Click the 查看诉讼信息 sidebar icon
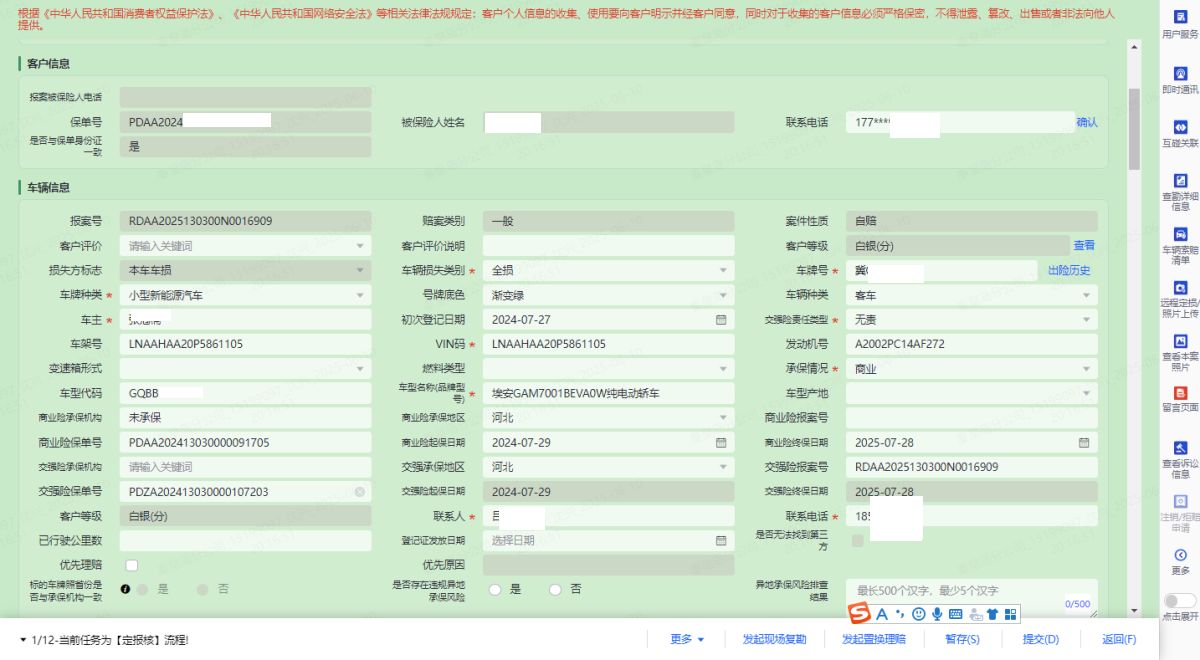Viewport: 1200px width, 660px height. [1180, 451]
